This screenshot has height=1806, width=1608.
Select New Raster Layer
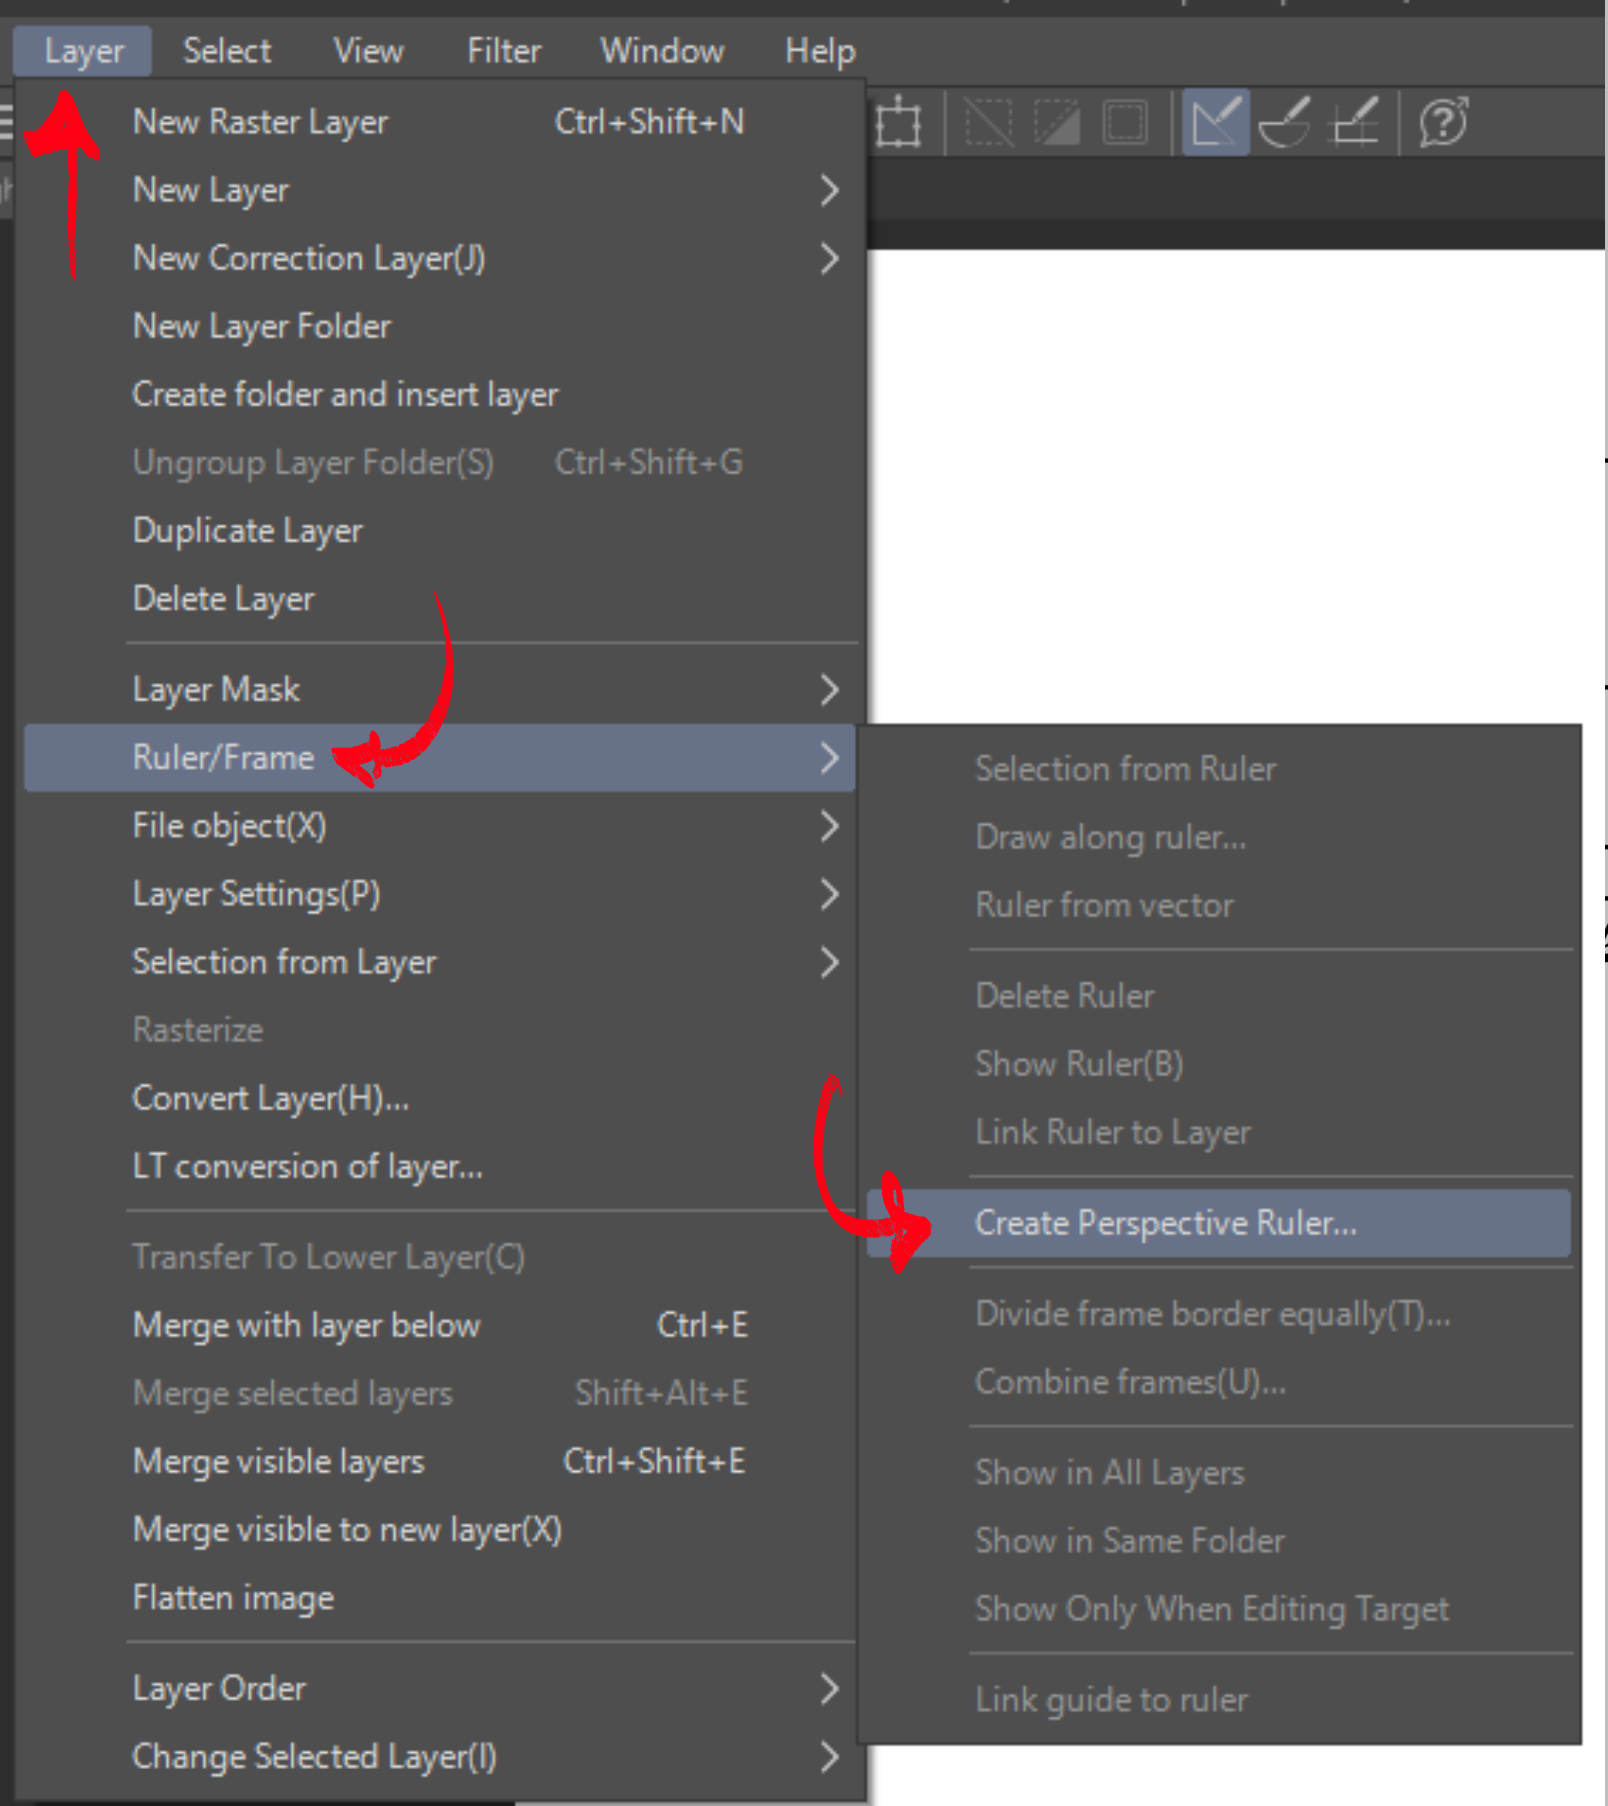pyautogui.click(x=440, y=122)
